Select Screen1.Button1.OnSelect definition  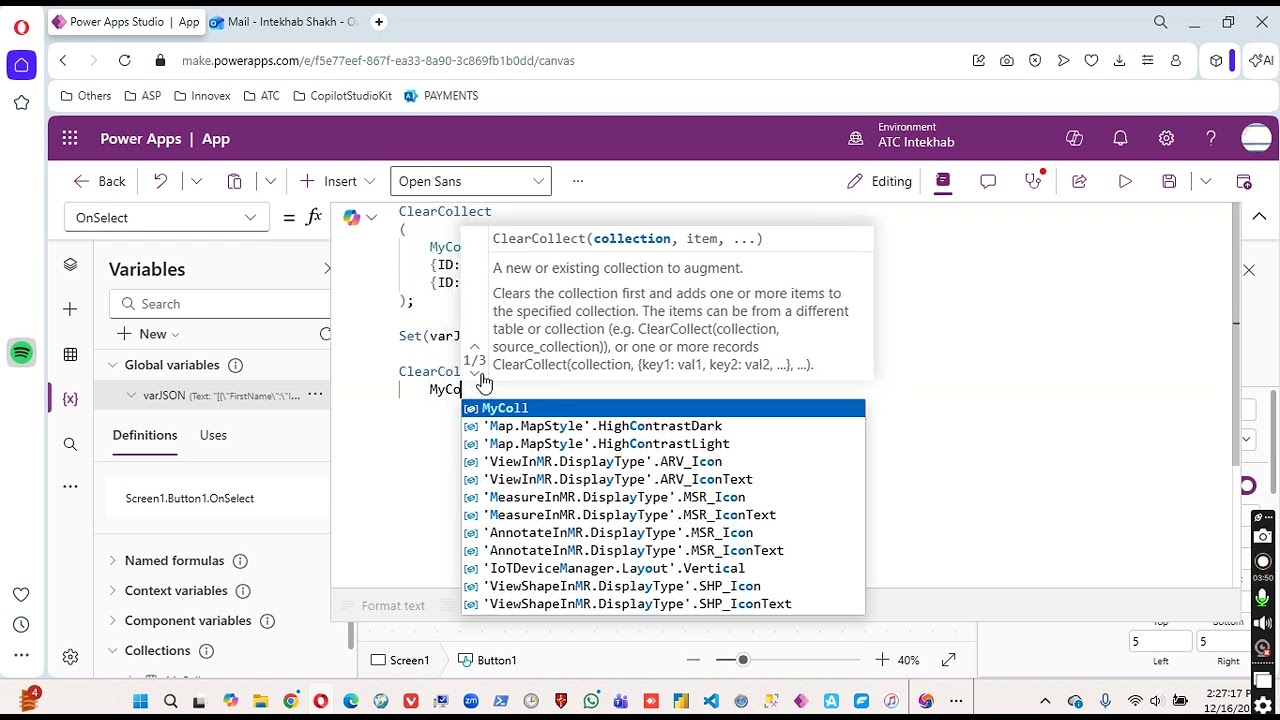tap(190, 498)
